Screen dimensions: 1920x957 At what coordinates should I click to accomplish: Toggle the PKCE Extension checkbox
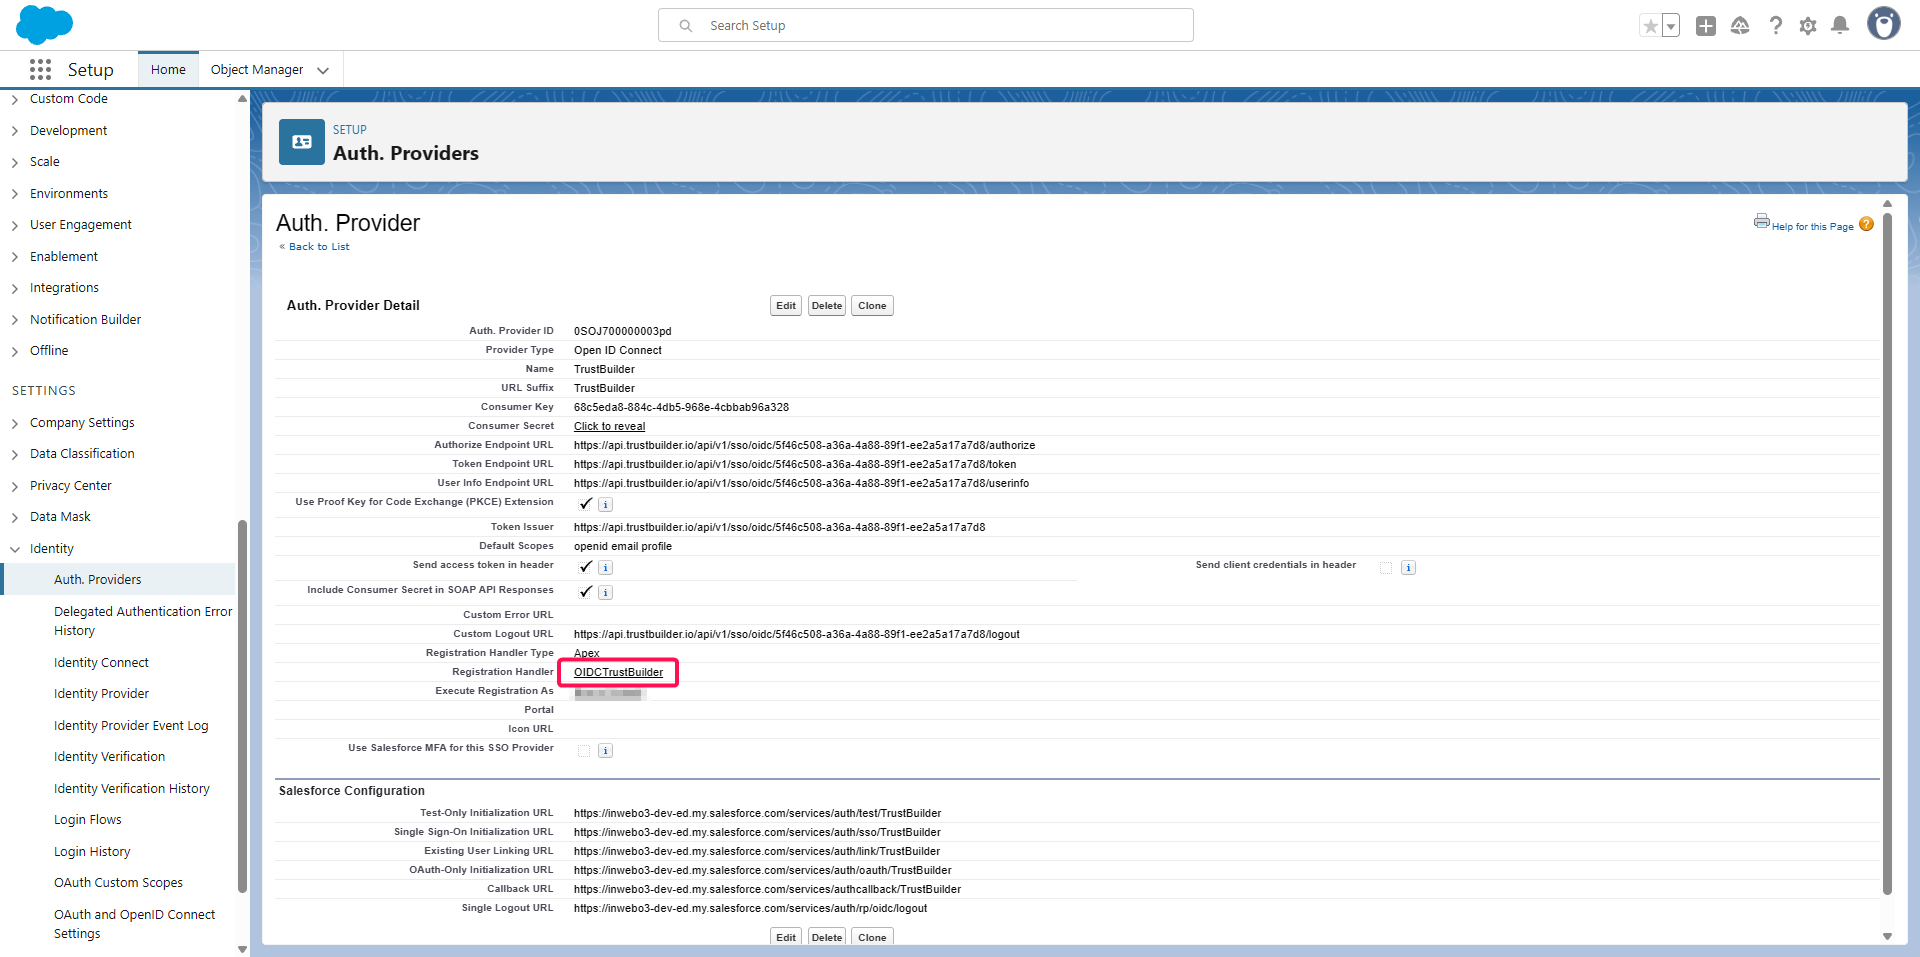[585, 504]
